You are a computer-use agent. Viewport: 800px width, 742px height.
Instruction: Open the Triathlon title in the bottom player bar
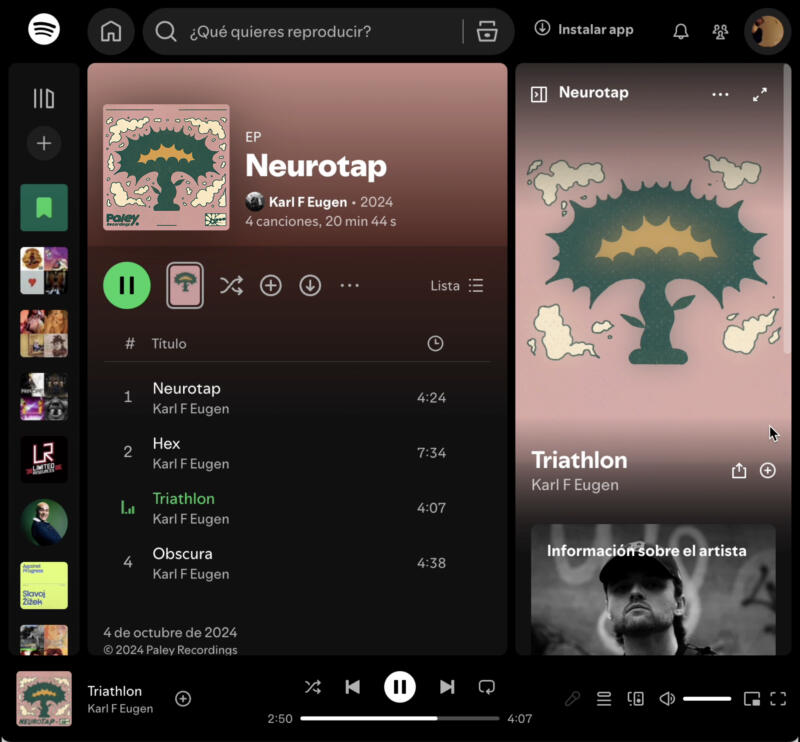coord(114,691)
